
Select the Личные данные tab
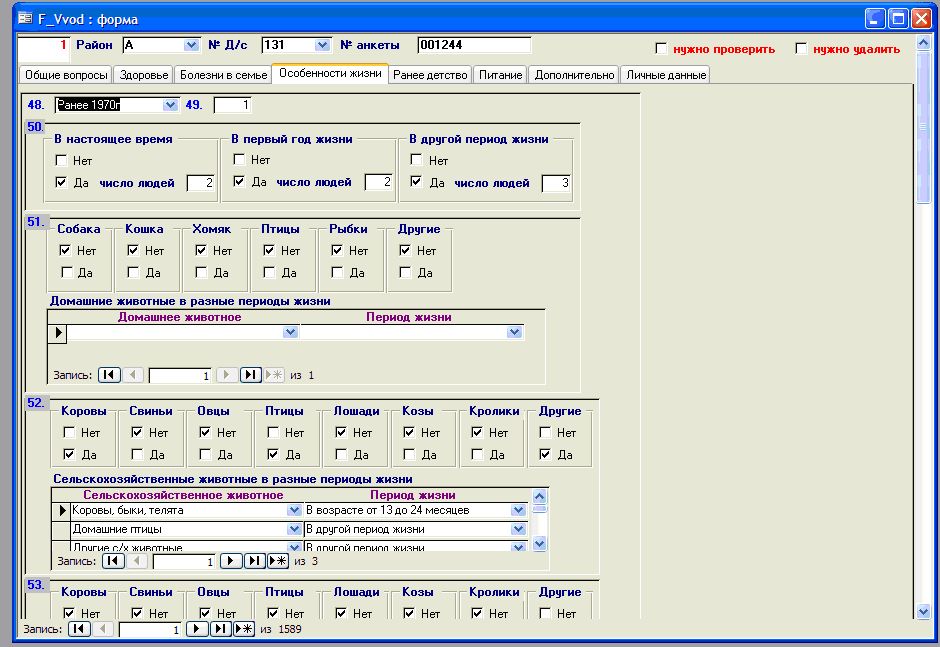click(x=666, y=75)
